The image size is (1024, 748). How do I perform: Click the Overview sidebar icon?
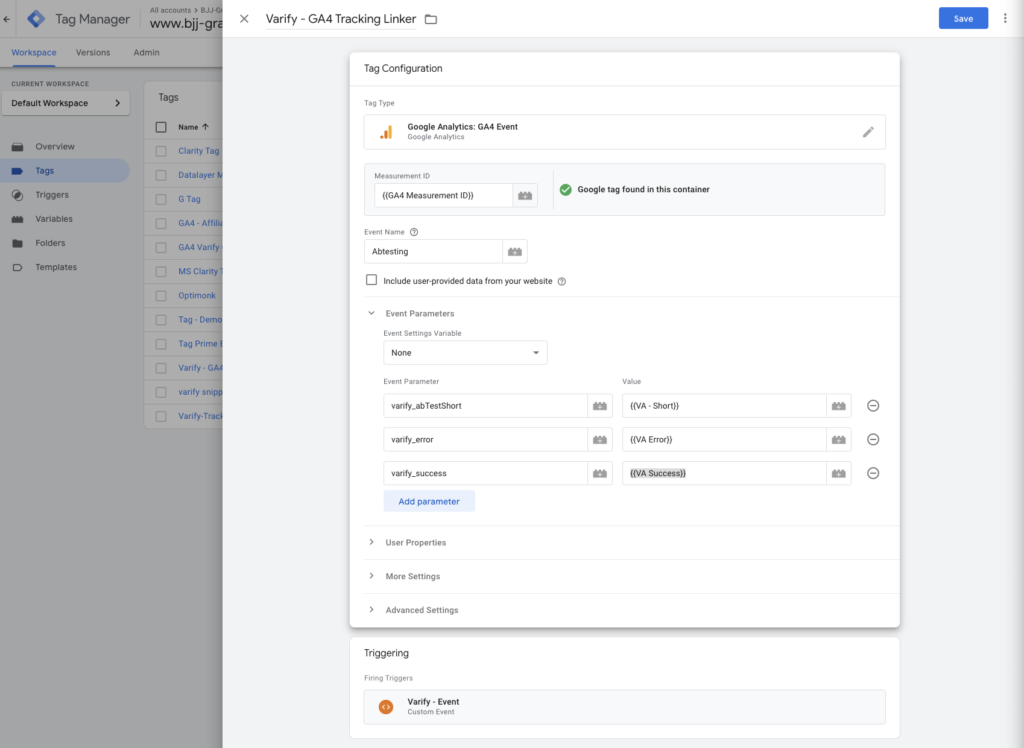pos(18,147)
